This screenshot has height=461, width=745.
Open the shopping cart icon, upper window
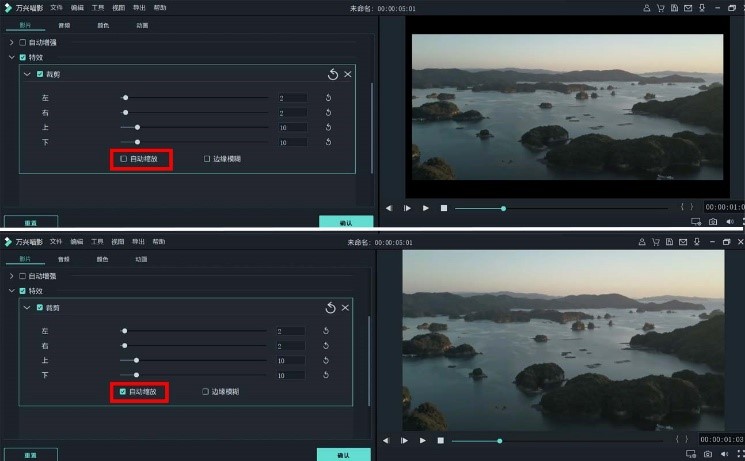[660, 8]
